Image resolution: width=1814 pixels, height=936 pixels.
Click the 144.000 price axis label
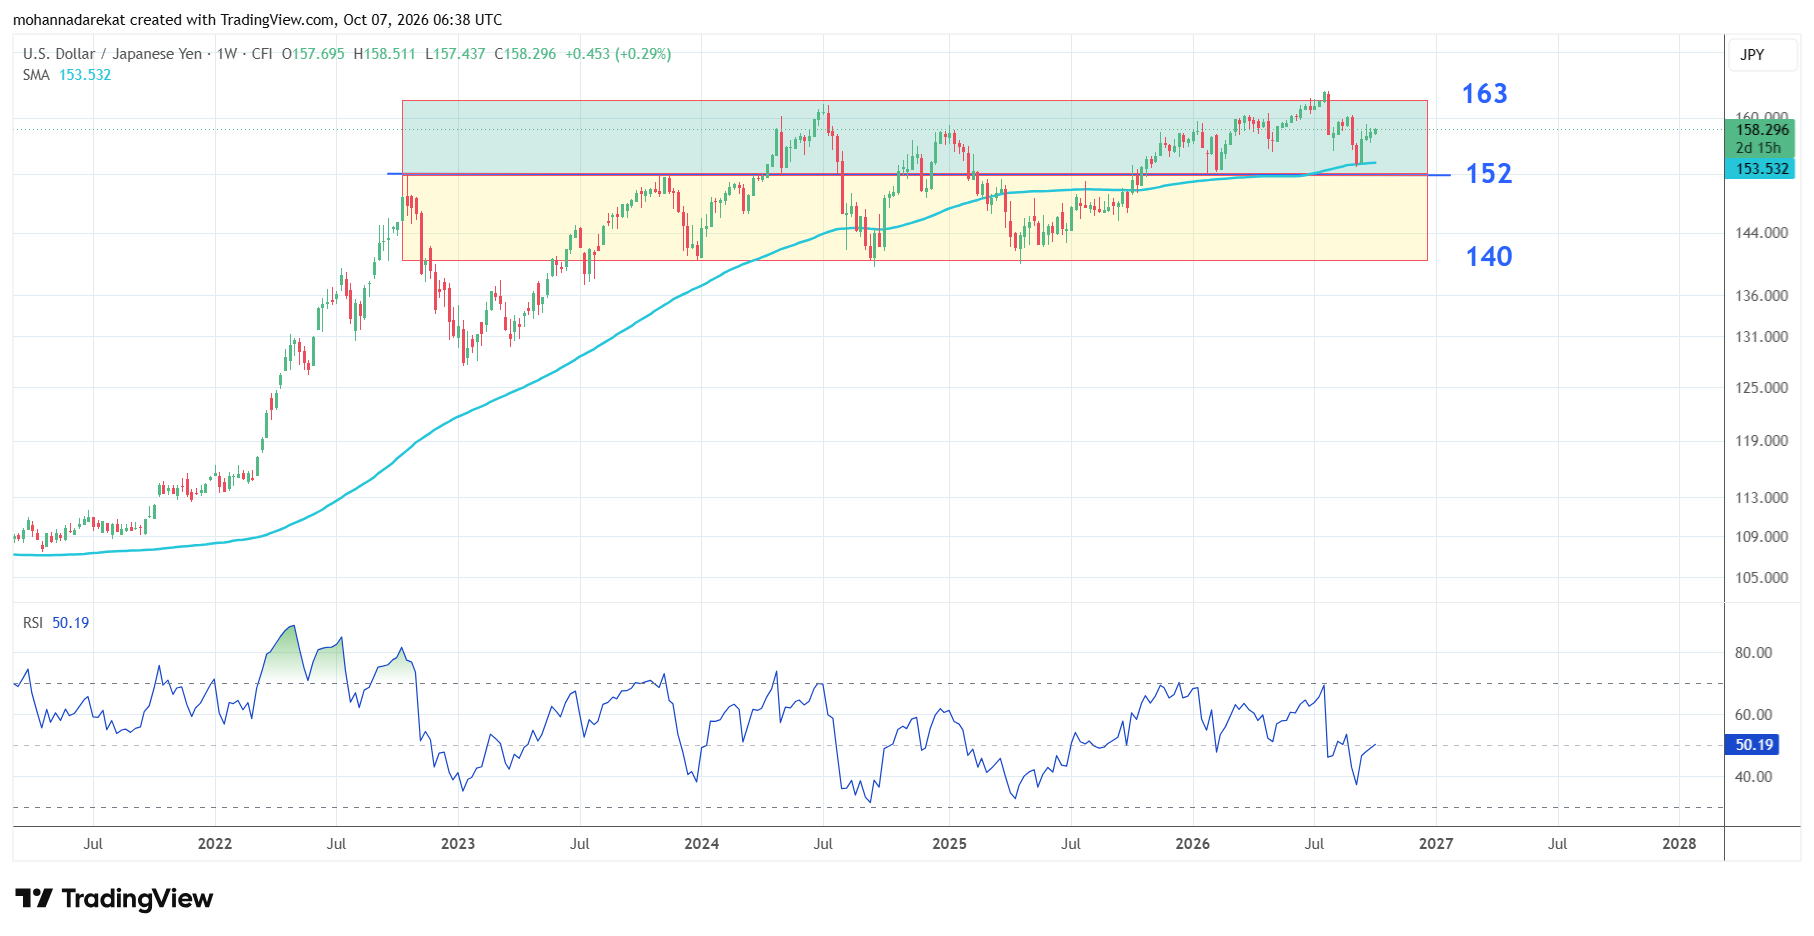coord(1761,233)
